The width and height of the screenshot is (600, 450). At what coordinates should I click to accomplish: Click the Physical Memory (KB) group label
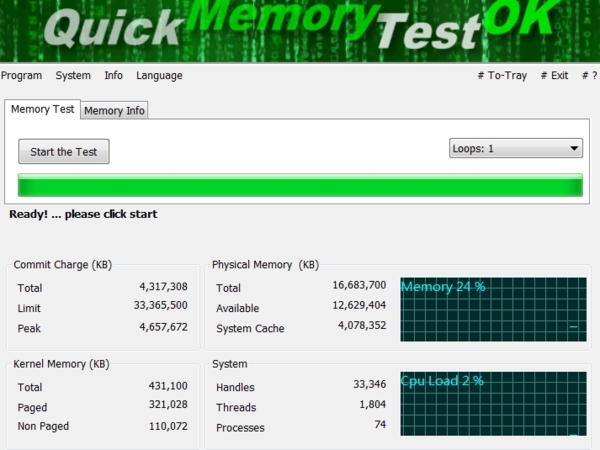coord(266,265)
